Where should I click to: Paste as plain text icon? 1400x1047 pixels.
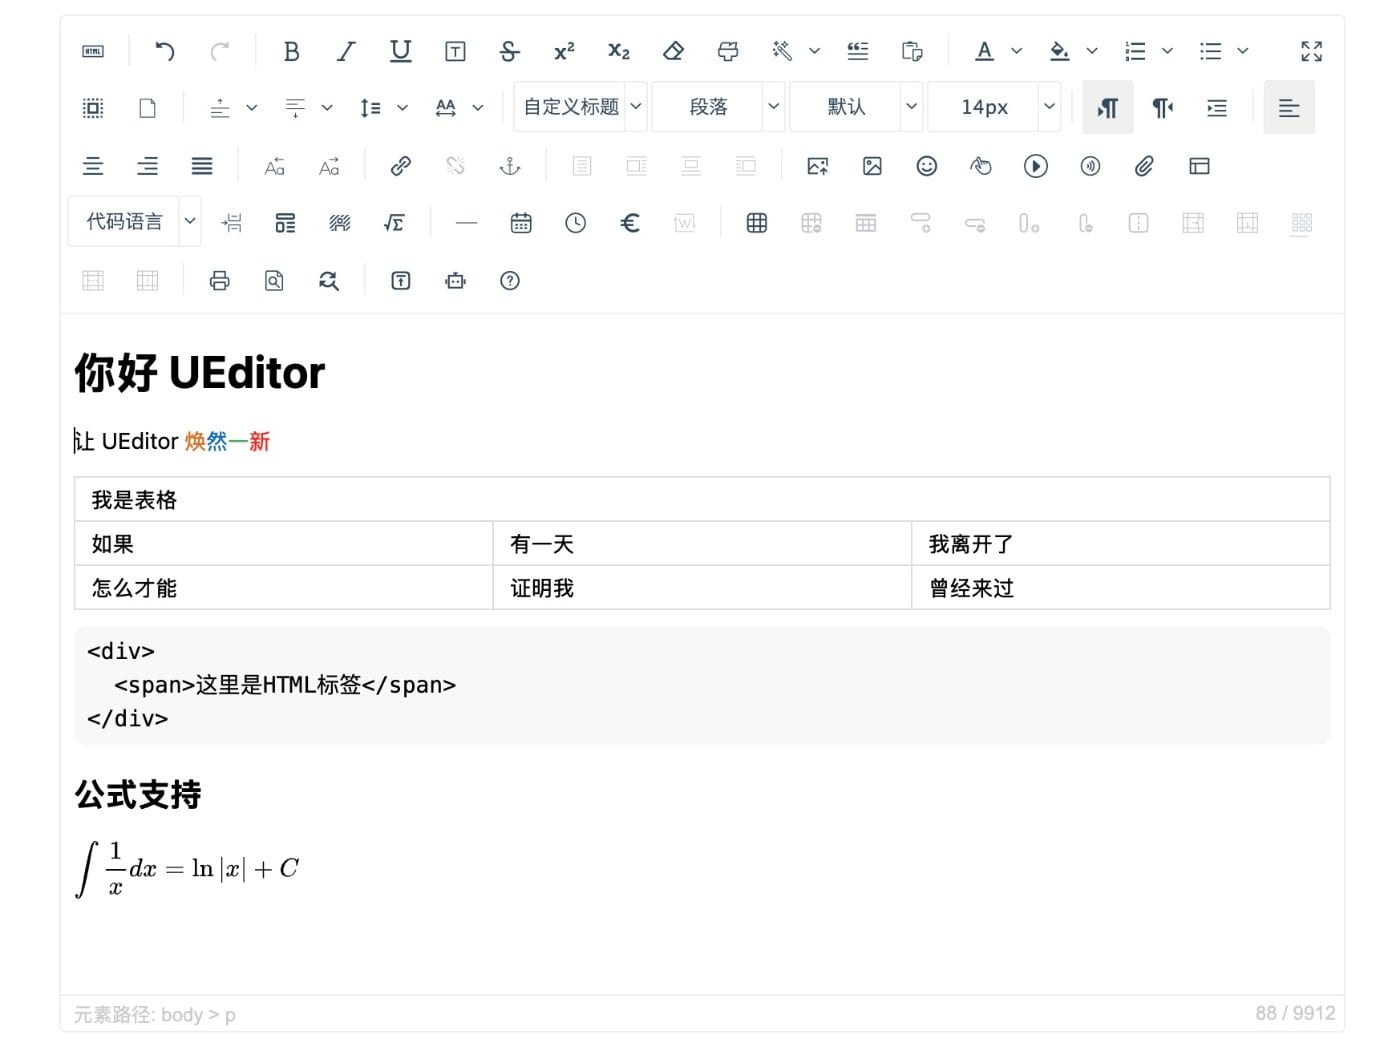point(912,51)
